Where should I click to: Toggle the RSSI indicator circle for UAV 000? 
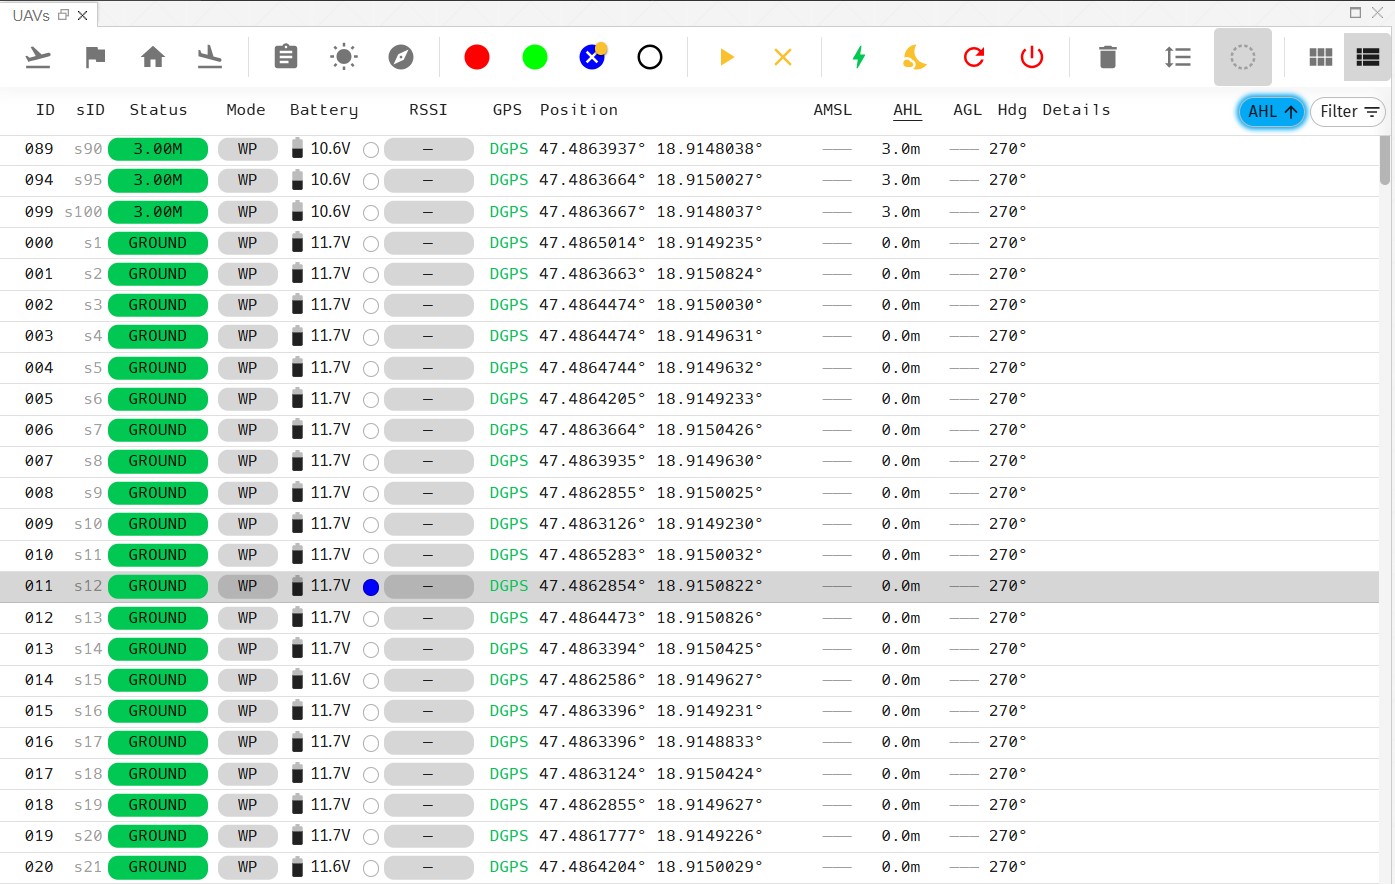point(370,243)
